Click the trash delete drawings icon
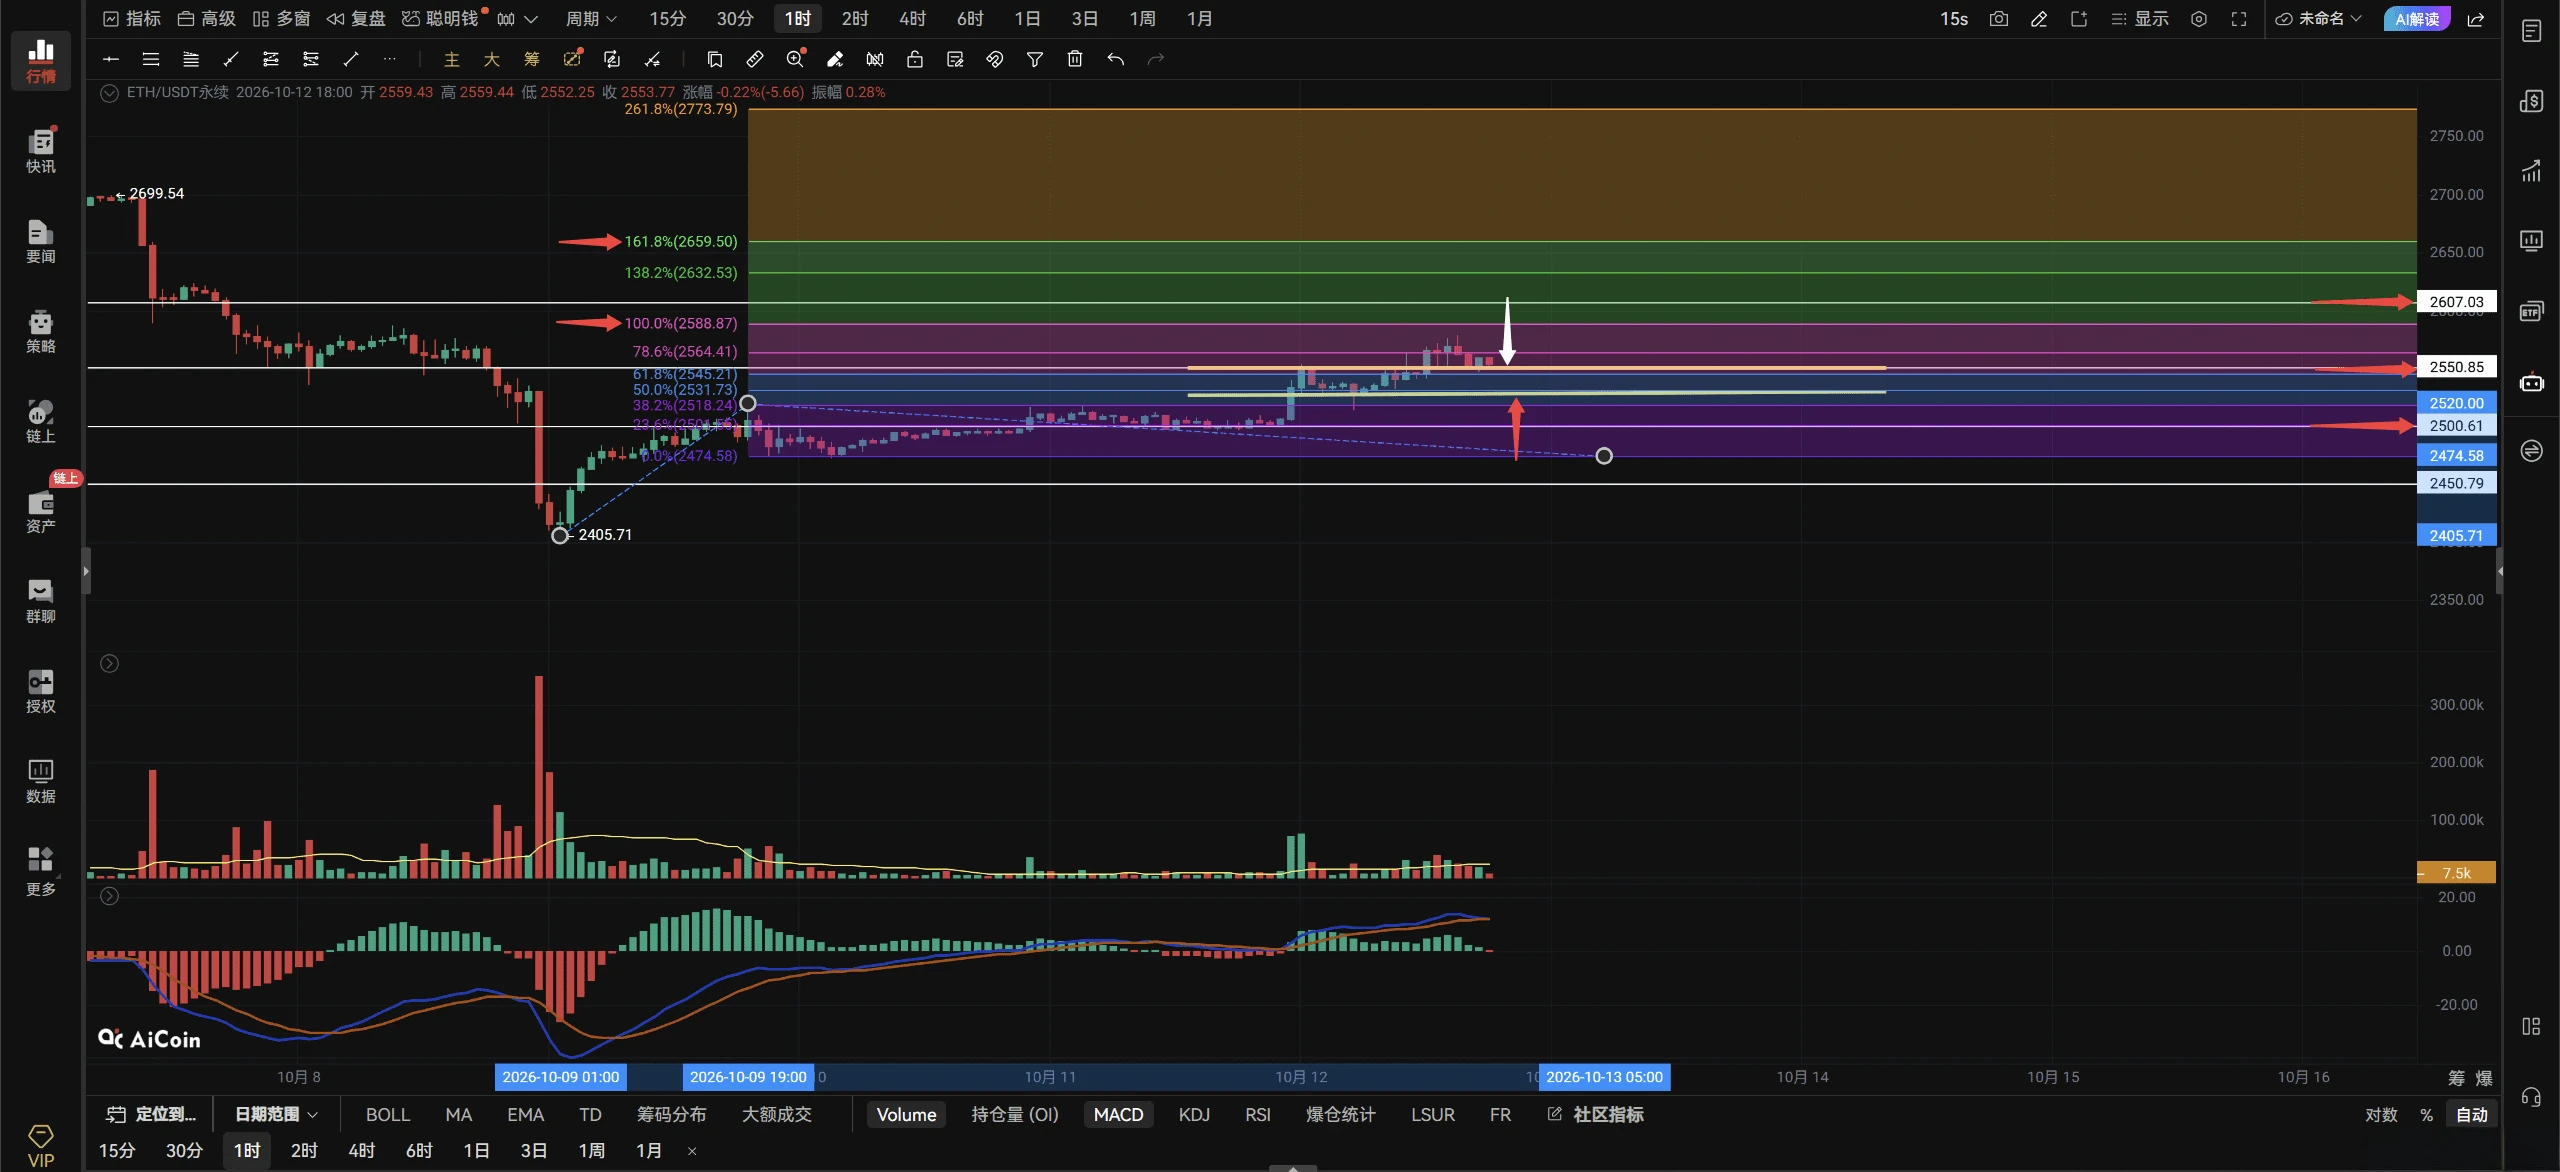Screen dimensions: 2560x1172 (x=1075, y=60)
